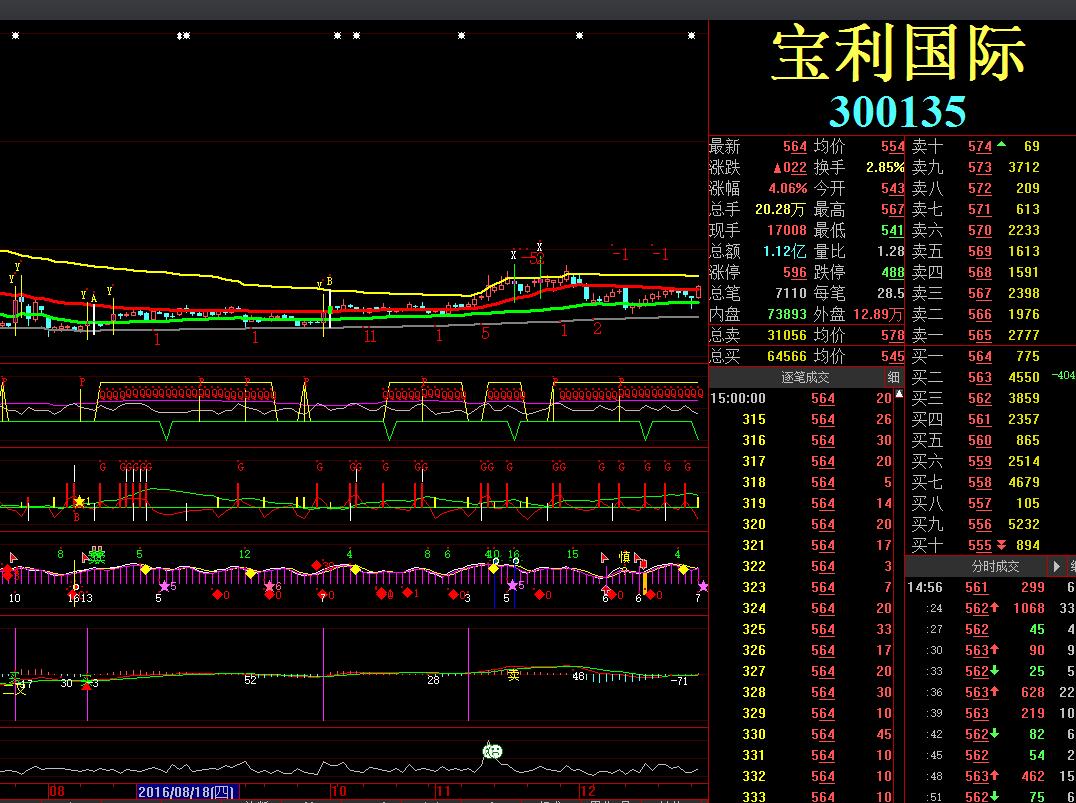Click the 总手 value 20.28万
This screenshot has width=1076, height=803.
pos(780,209)
